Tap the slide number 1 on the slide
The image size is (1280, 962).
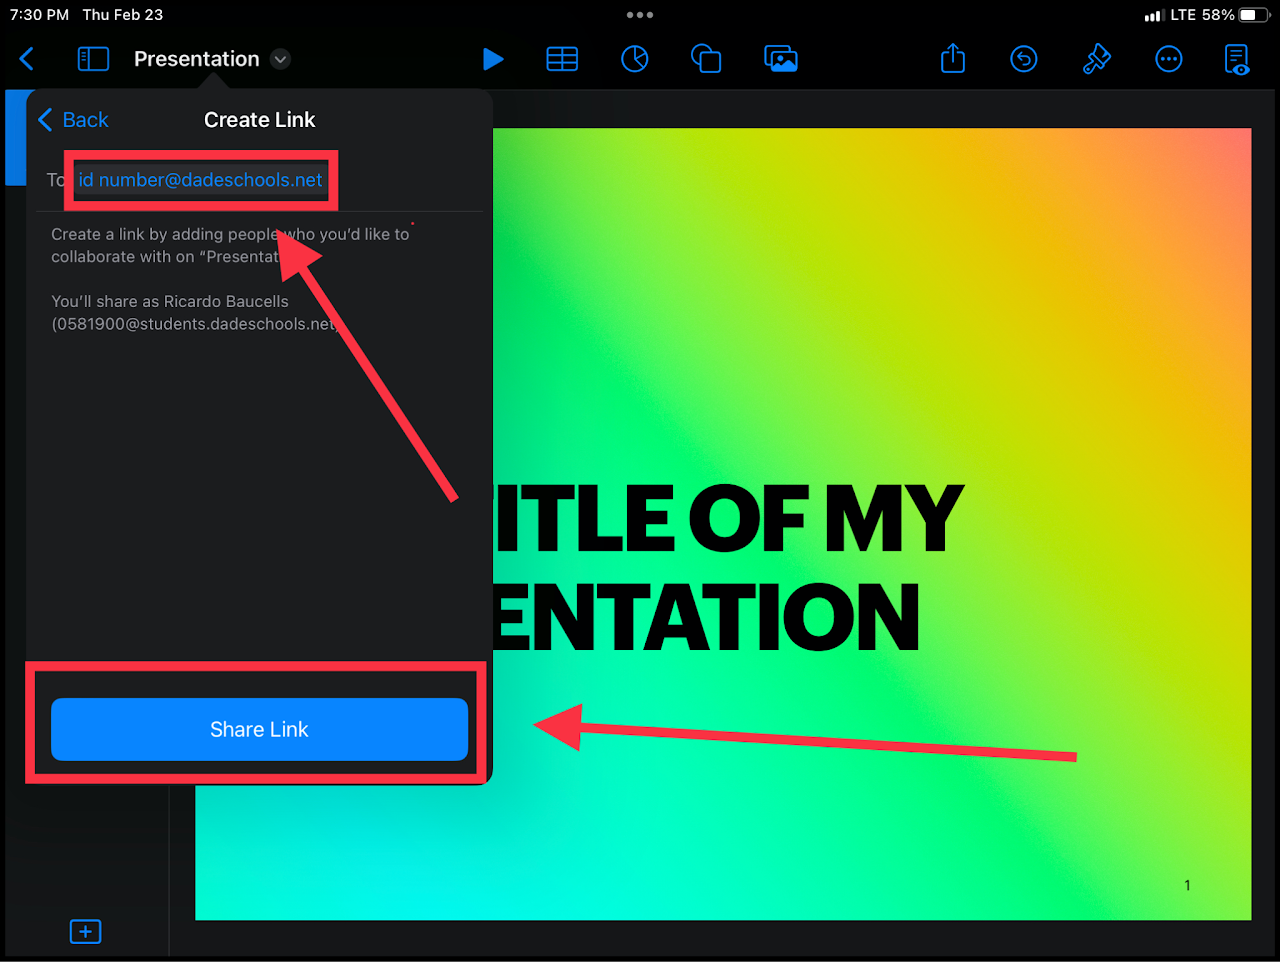coord(1187,885)
